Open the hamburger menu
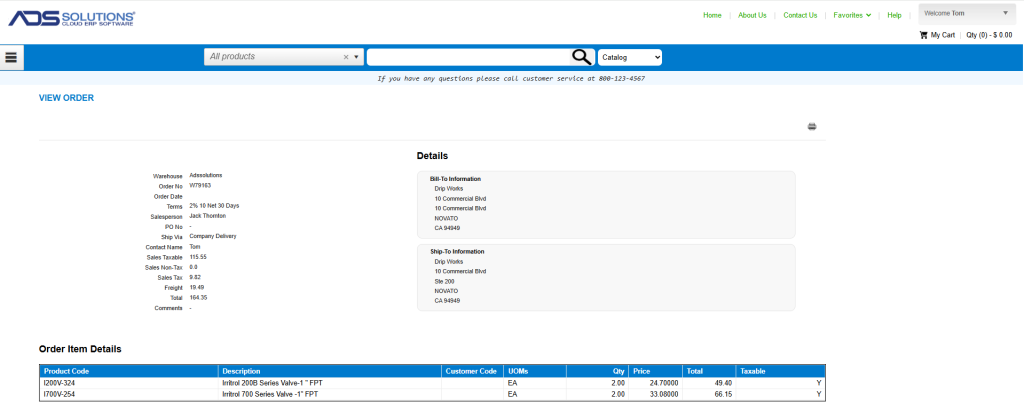 [11, 58]
